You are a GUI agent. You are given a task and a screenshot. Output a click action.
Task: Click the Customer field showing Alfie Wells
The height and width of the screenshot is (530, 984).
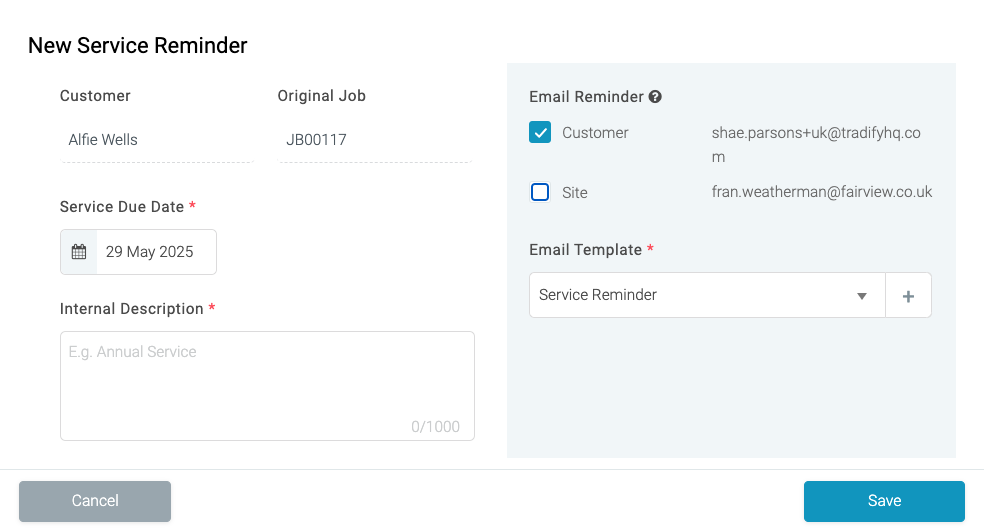[157, 140]
